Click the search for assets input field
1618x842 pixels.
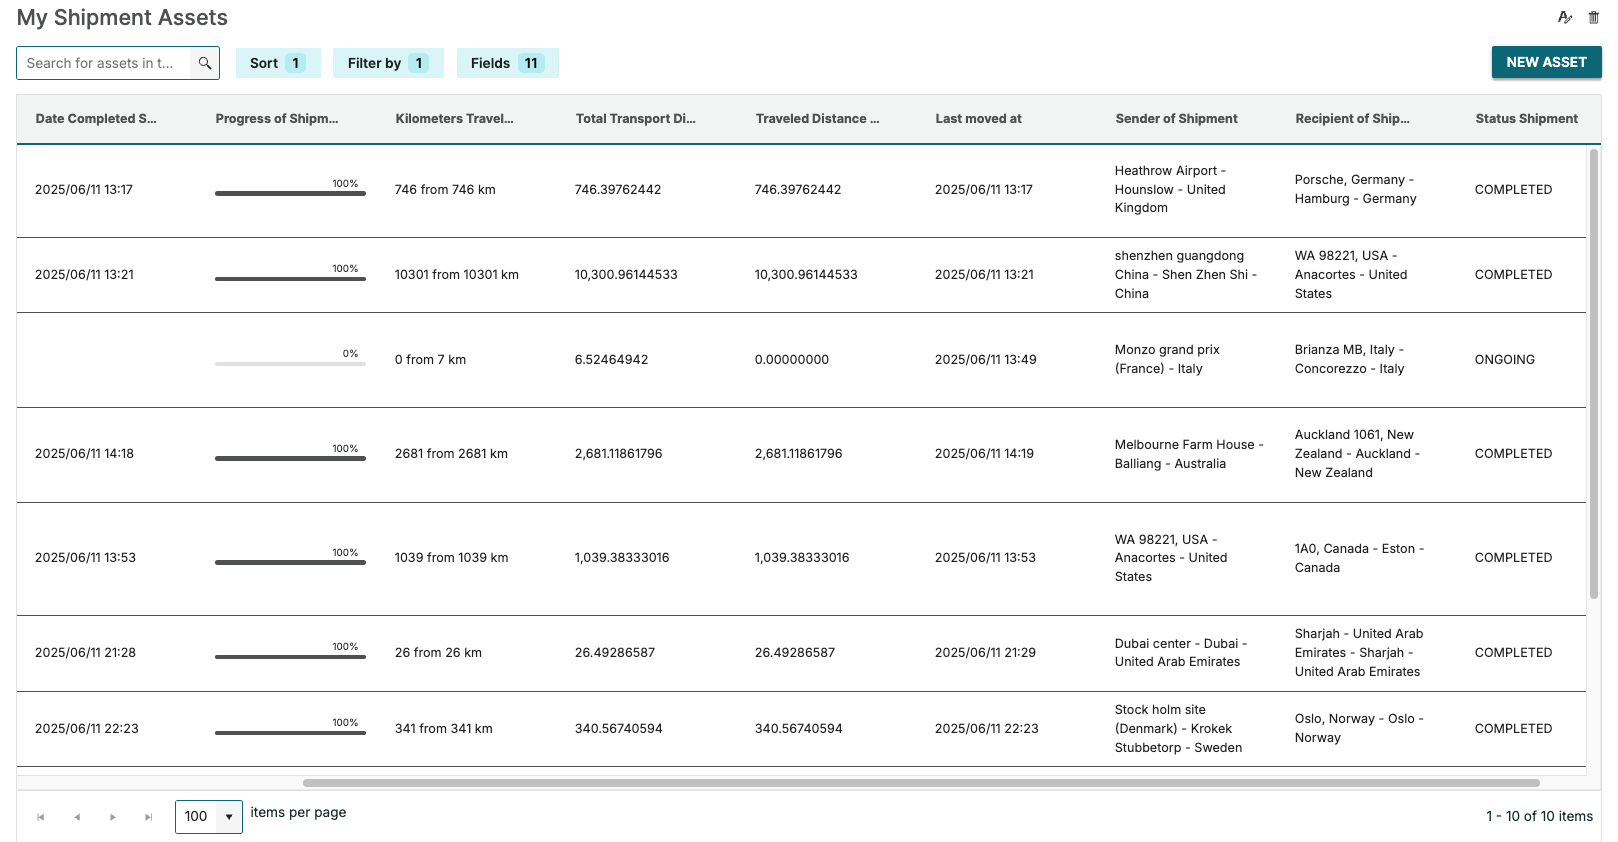click(x=103, y=63)
